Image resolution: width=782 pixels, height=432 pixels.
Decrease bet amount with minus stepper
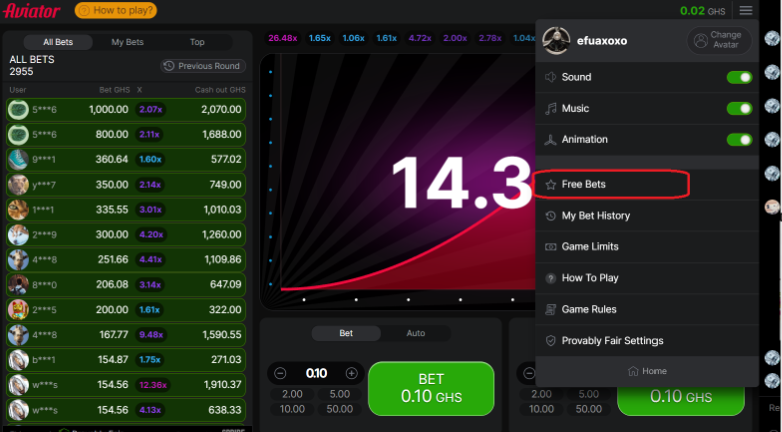[x=281, y=373]
